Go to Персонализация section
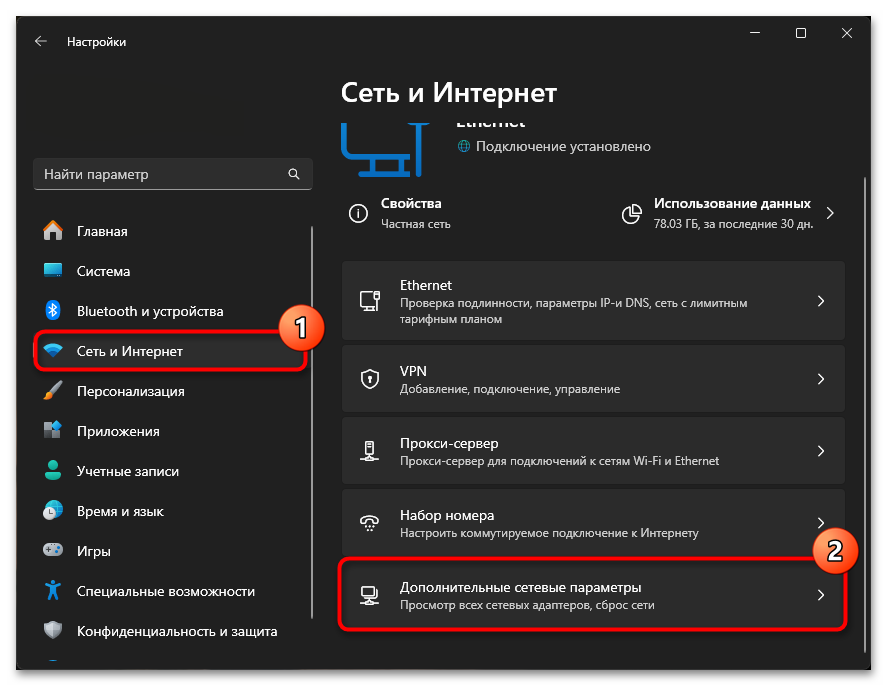Screen dimensions: 887x686 (x=171, y=391)
